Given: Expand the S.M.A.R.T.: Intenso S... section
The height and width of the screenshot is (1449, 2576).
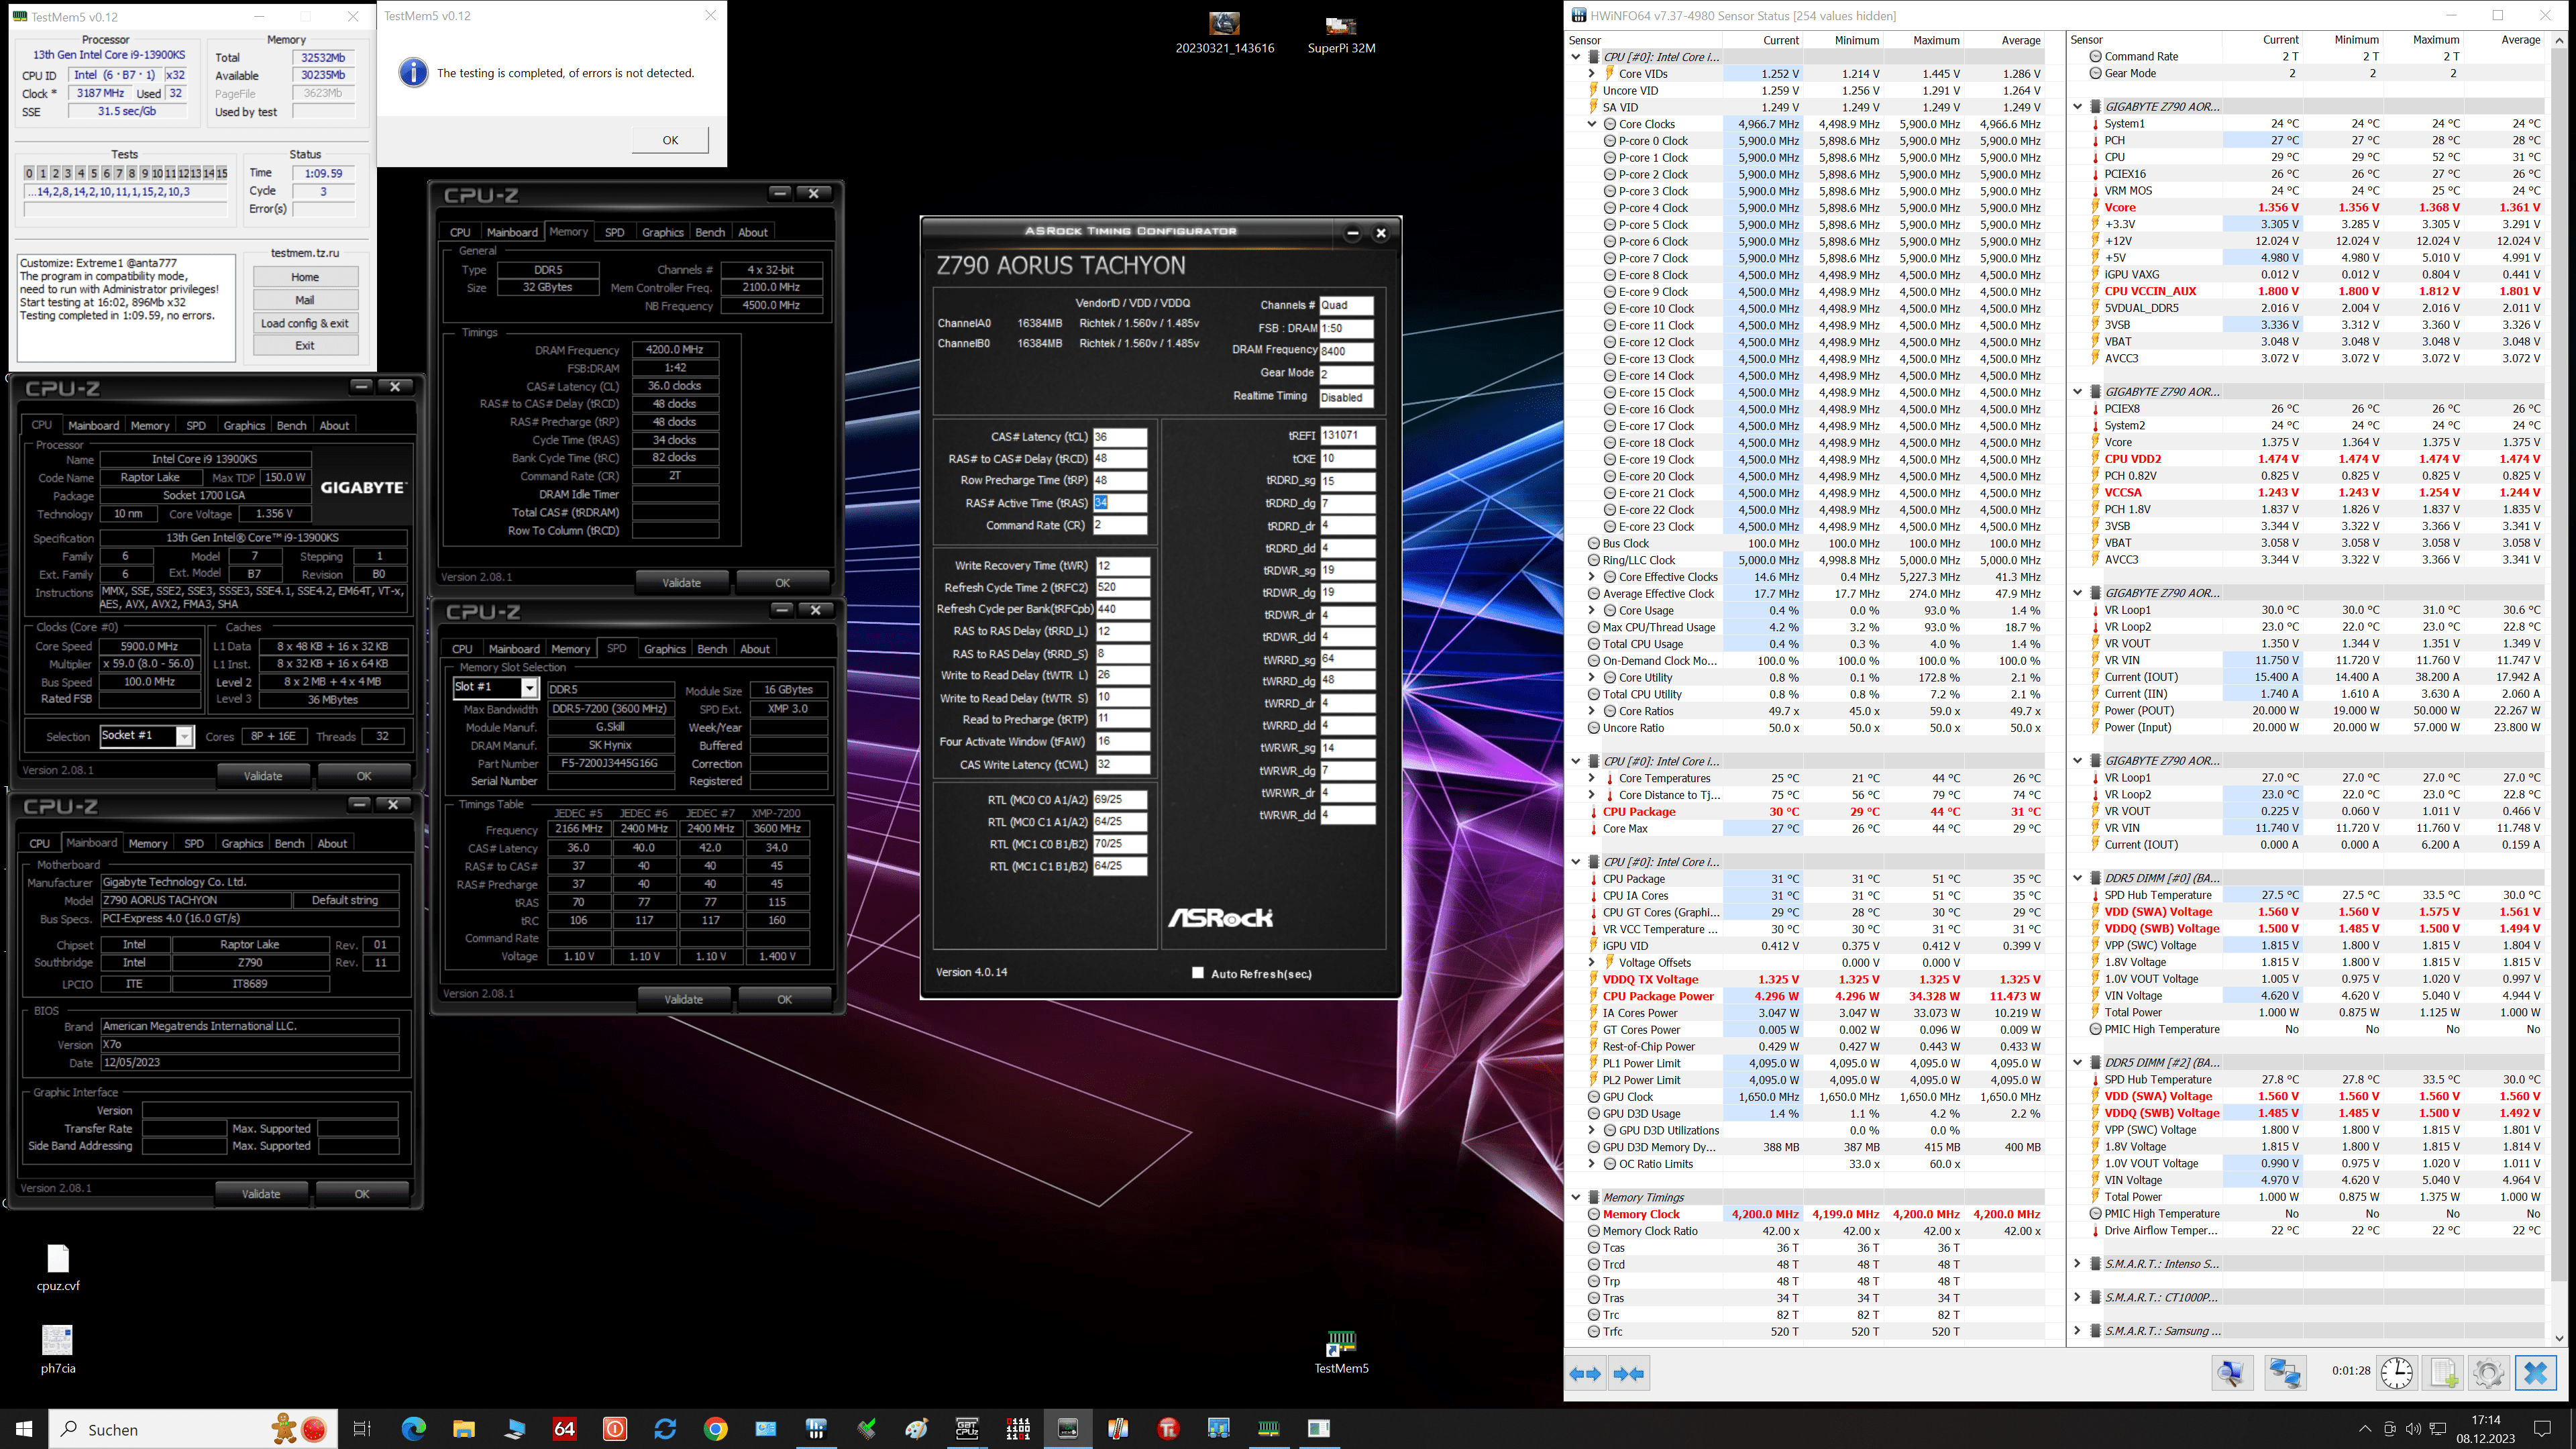Looking at the screenshot, I should pos(2078,1264).
